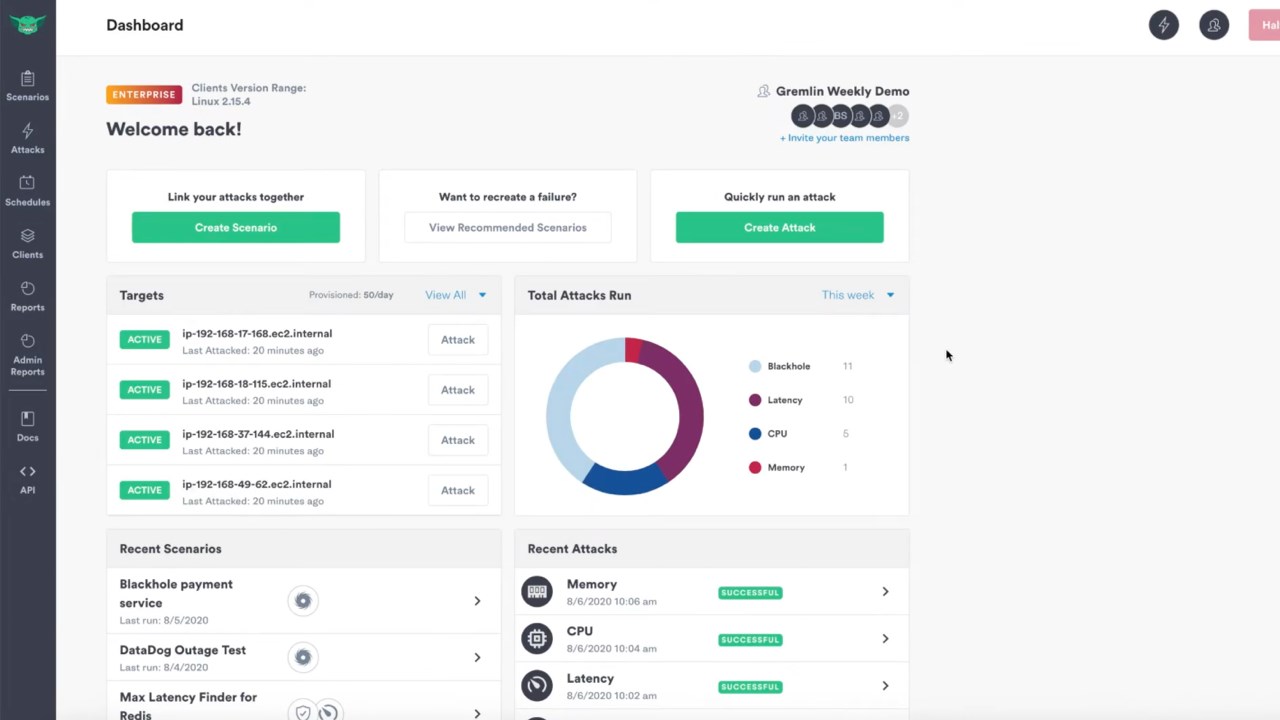Viewport: 1280px width, 720px height.
Task: Click the Blackhole legend color dot
Action: (755, 366)
